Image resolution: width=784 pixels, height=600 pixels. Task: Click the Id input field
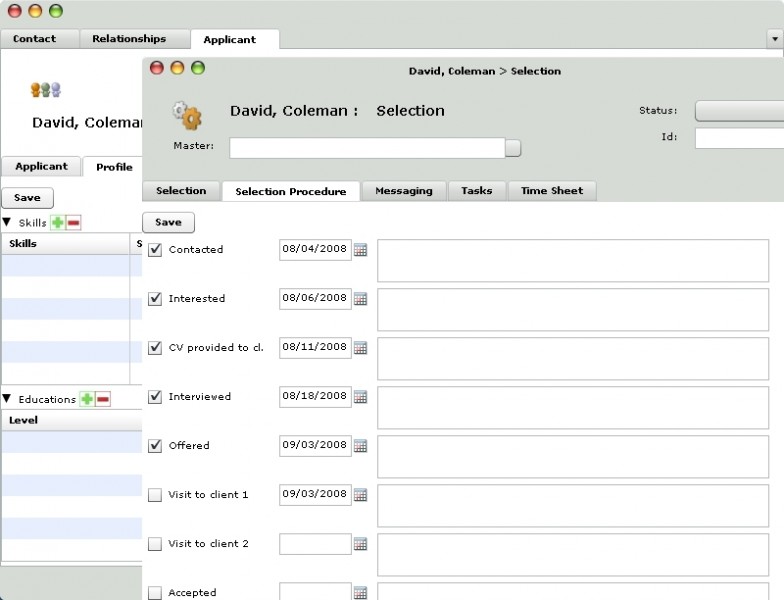tap(738, 138)
